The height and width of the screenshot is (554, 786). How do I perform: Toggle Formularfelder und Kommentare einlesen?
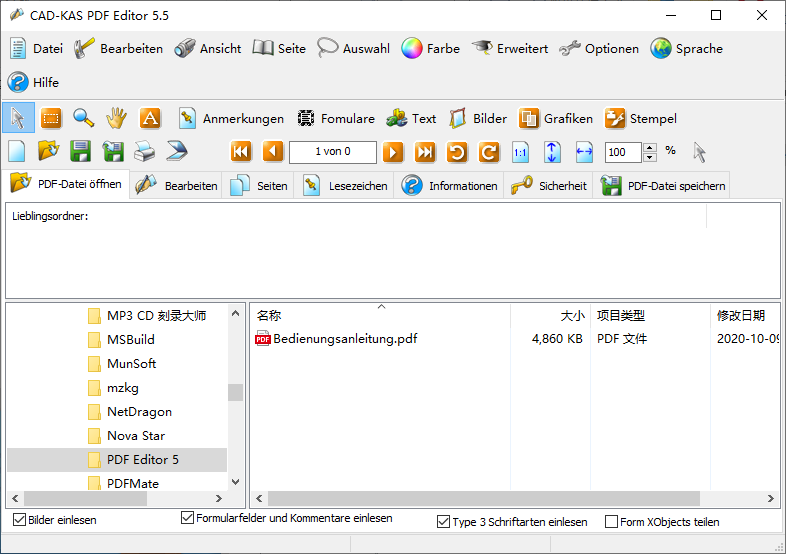(x=187, y=518)
